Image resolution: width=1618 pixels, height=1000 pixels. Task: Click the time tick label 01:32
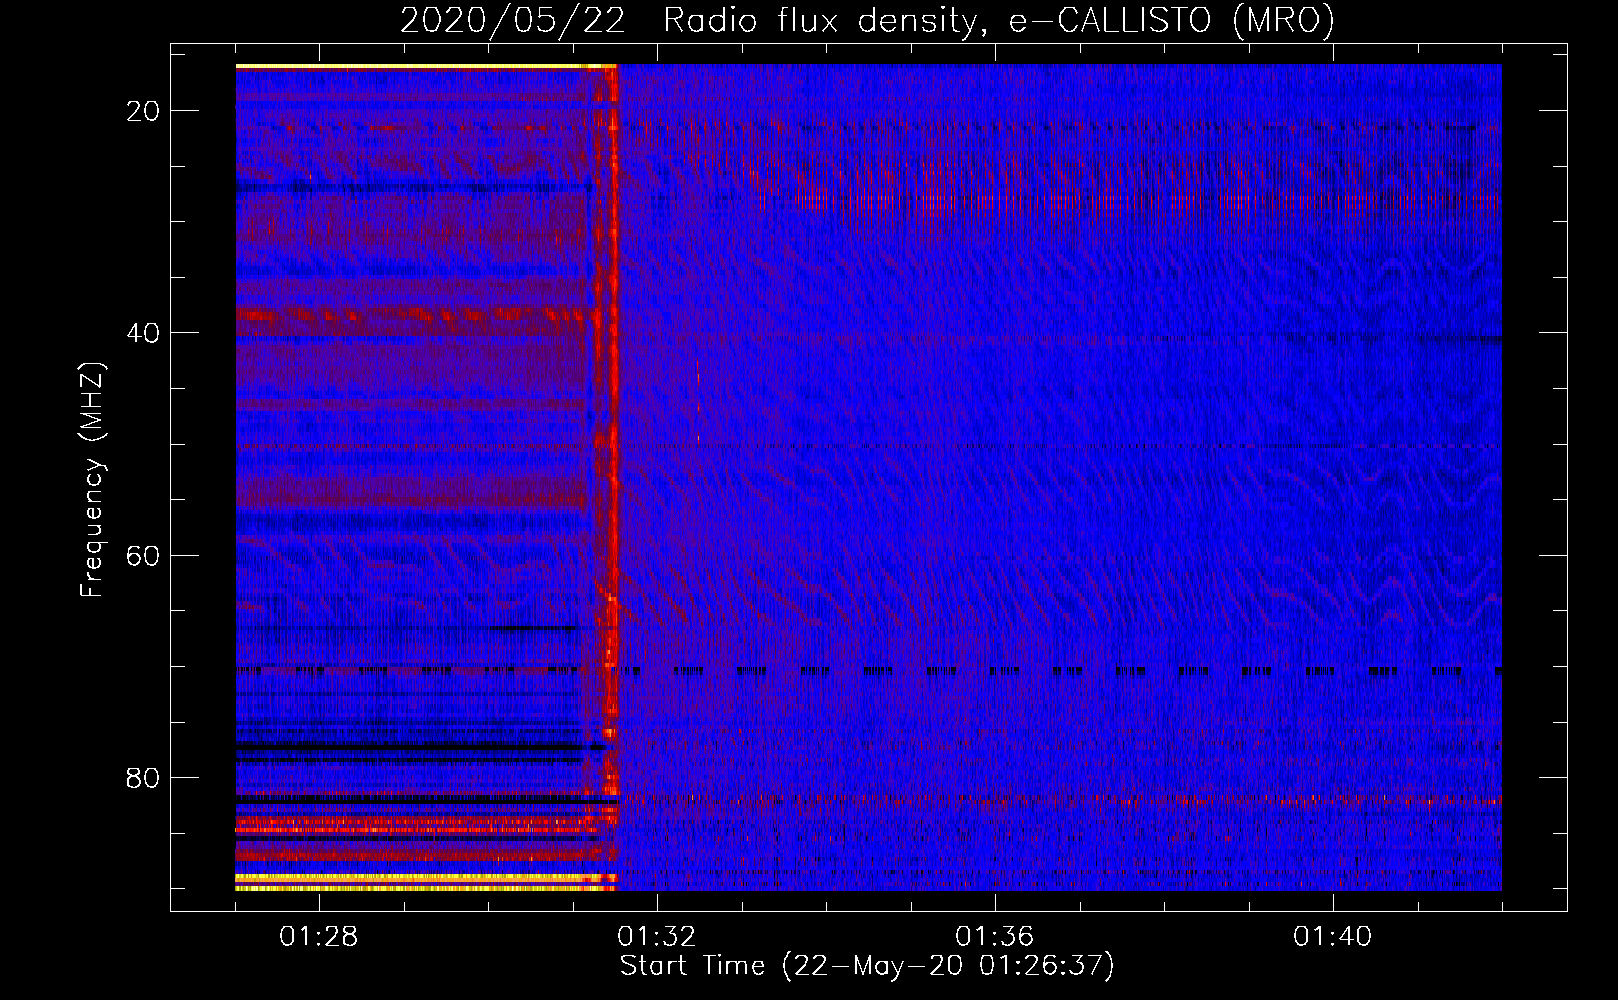657,937
